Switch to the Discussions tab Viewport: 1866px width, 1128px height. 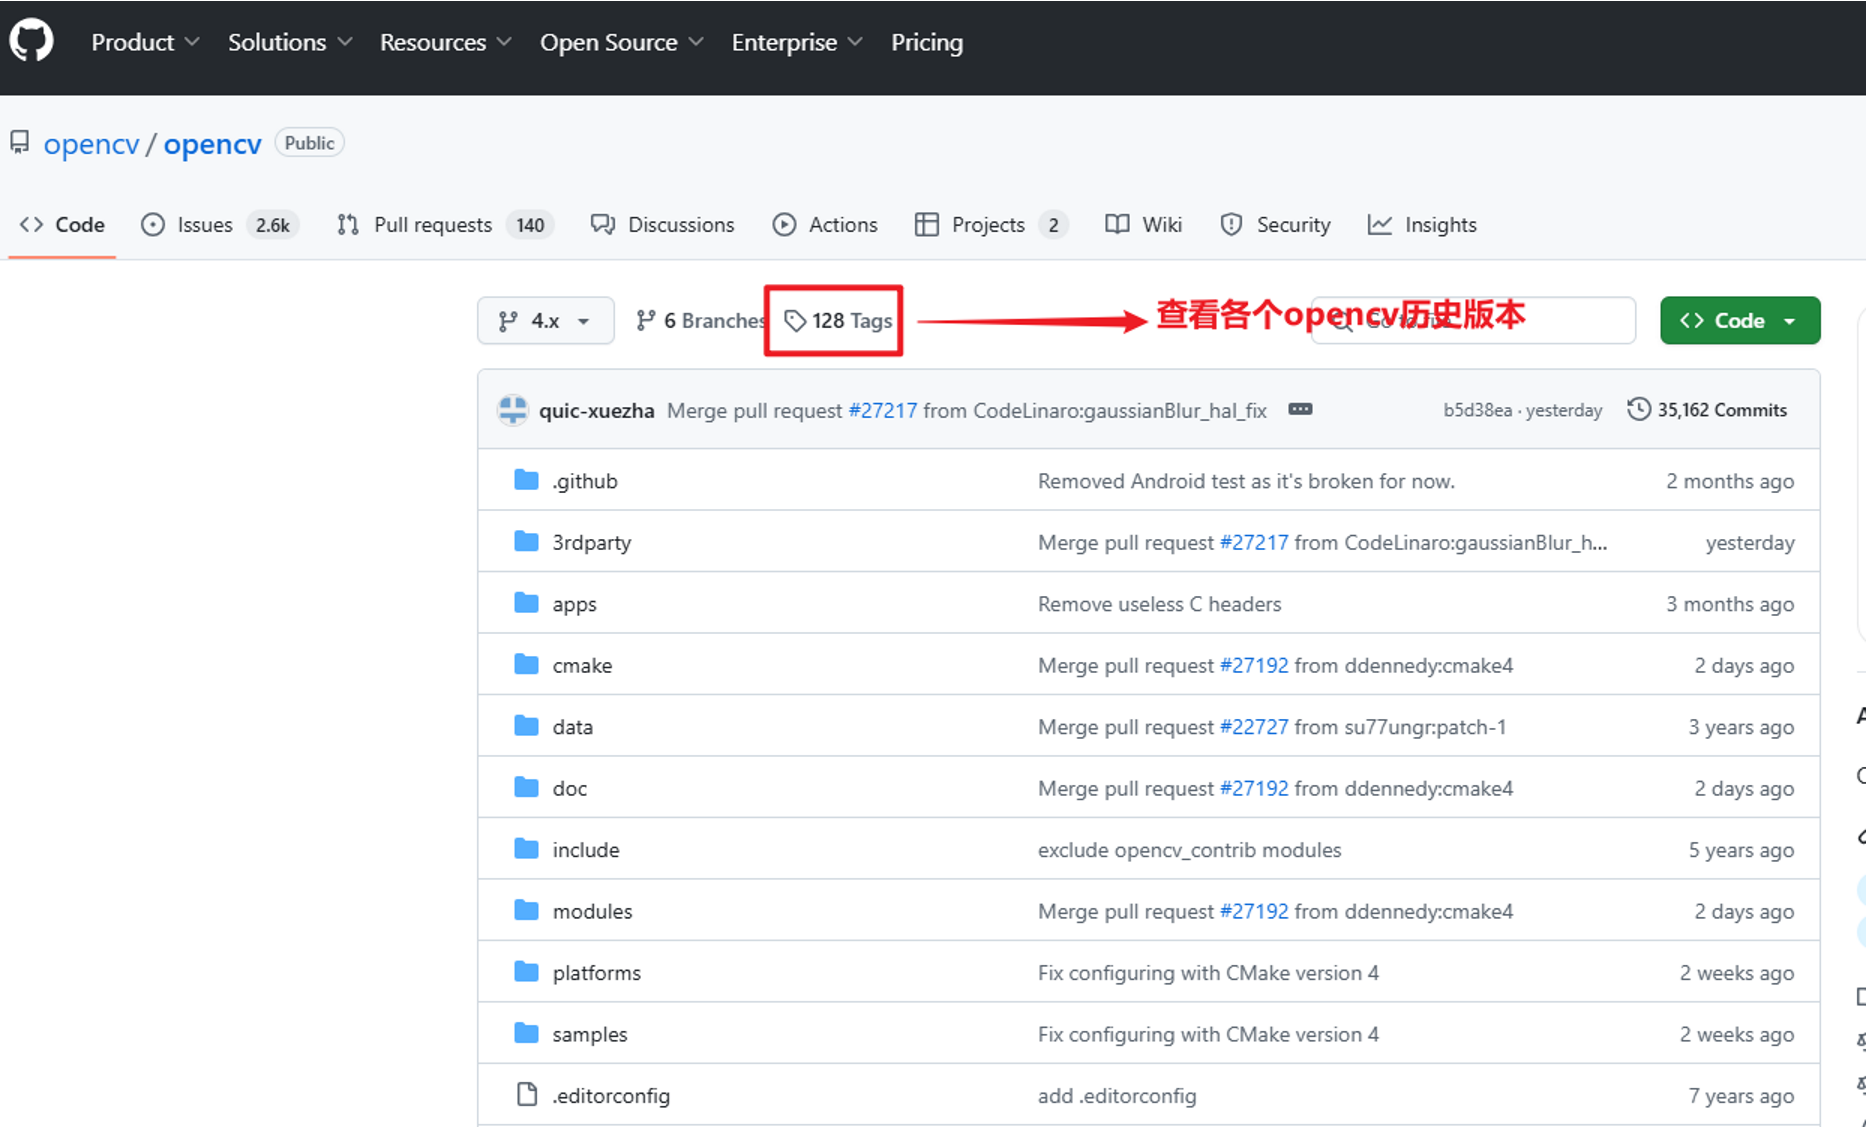662,225
